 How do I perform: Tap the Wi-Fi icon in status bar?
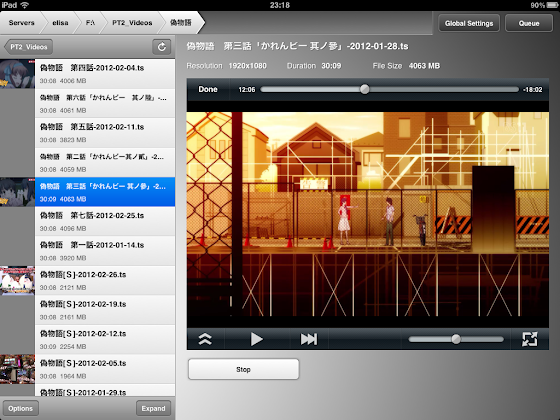point(24,5)
